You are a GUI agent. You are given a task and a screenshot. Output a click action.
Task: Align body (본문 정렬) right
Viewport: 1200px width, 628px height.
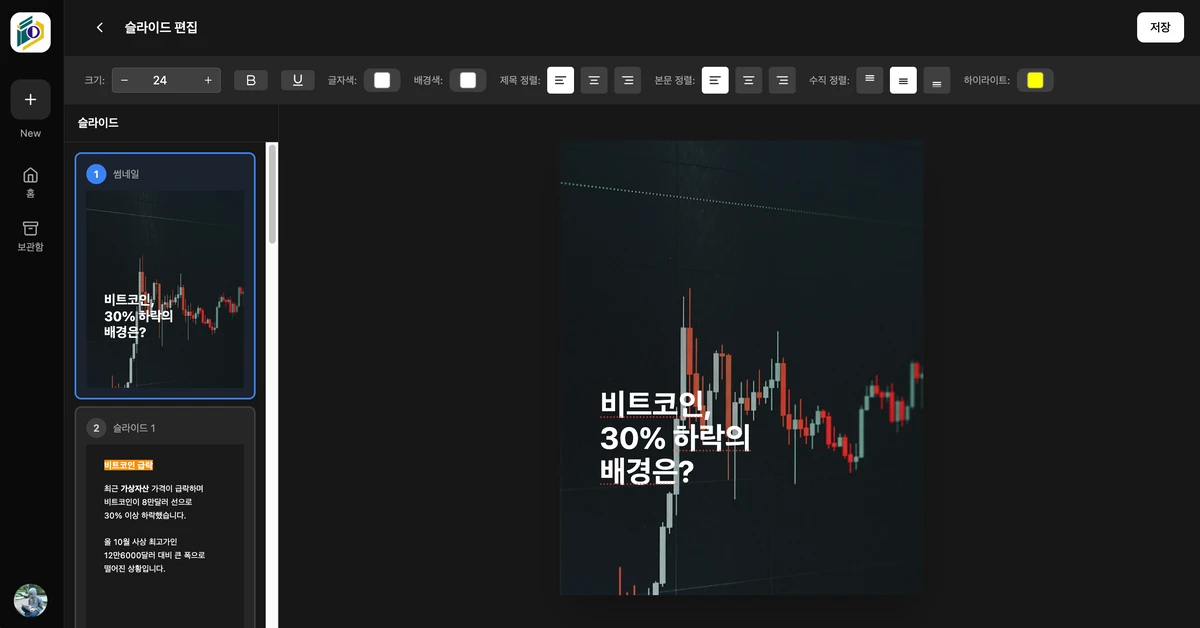coord(782,80)
